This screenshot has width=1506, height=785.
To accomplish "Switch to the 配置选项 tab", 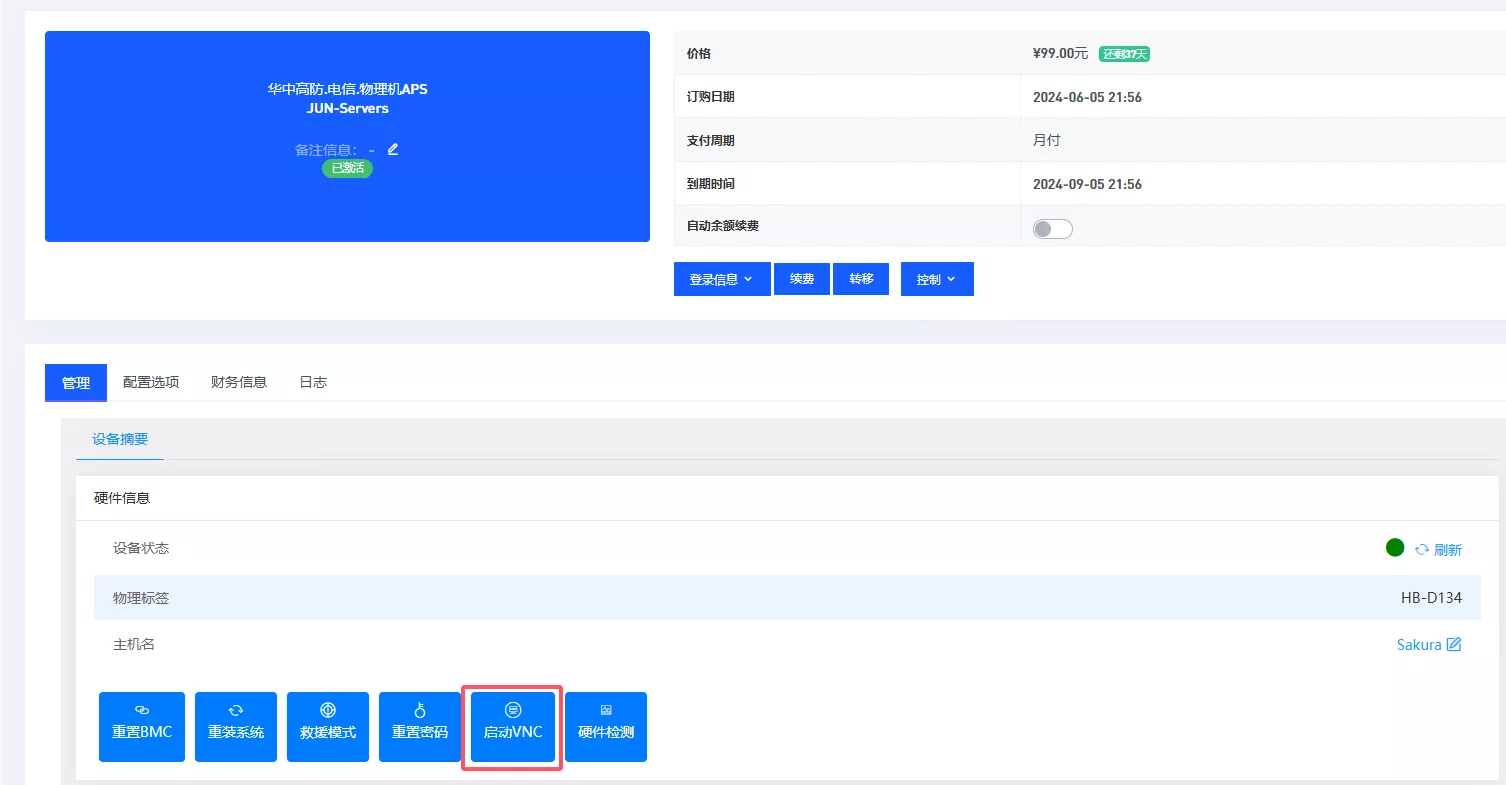I will click(x=151, y=382).
